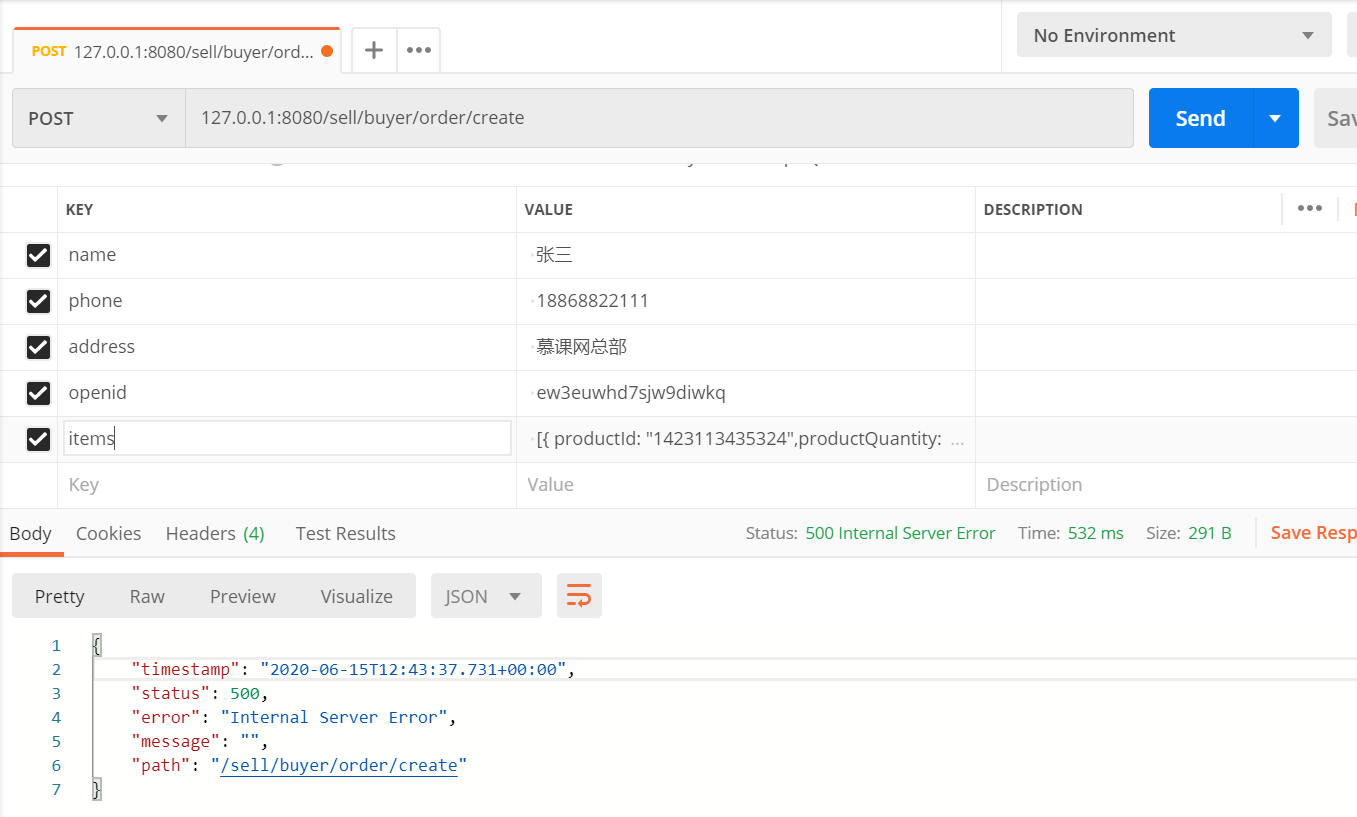The height and width of the screenshot is (817, 1357).
Task: Click the timestamp value in response
Action: [414, 669]
